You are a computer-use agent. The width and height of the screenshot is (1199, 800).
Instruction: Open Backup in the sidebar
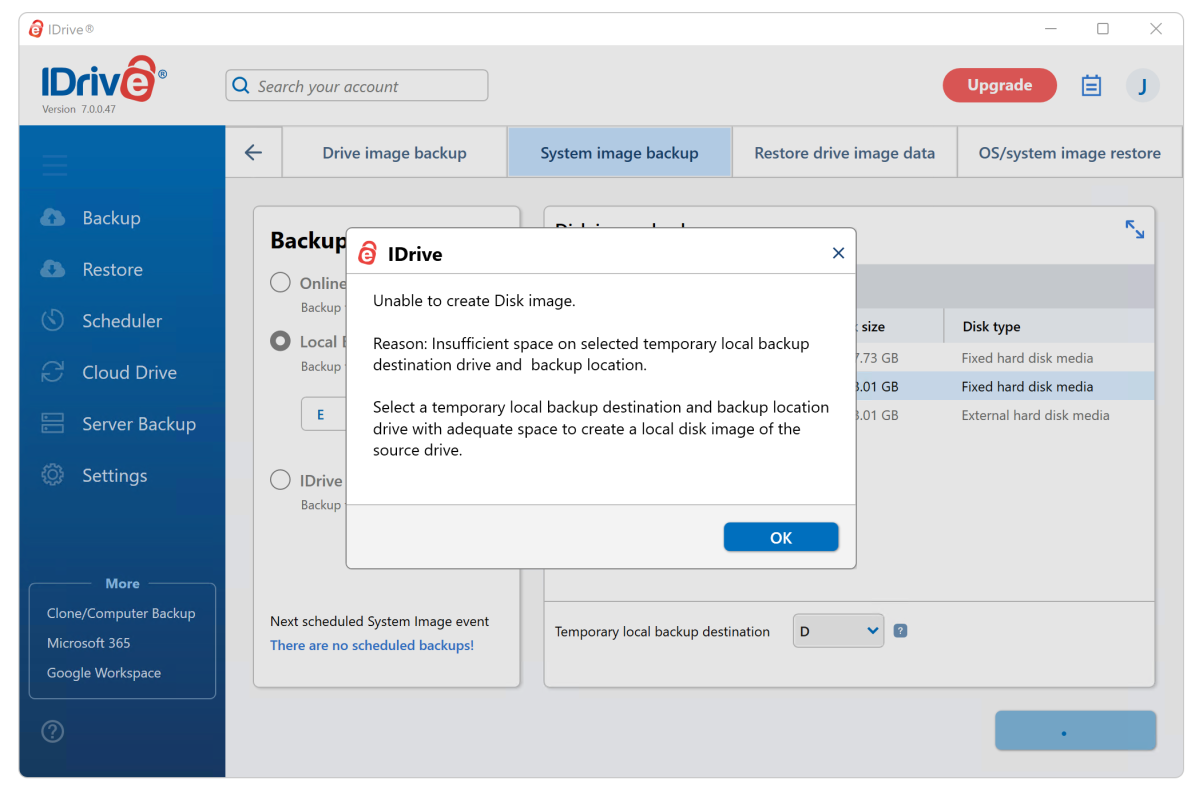(x=112, y=218)
